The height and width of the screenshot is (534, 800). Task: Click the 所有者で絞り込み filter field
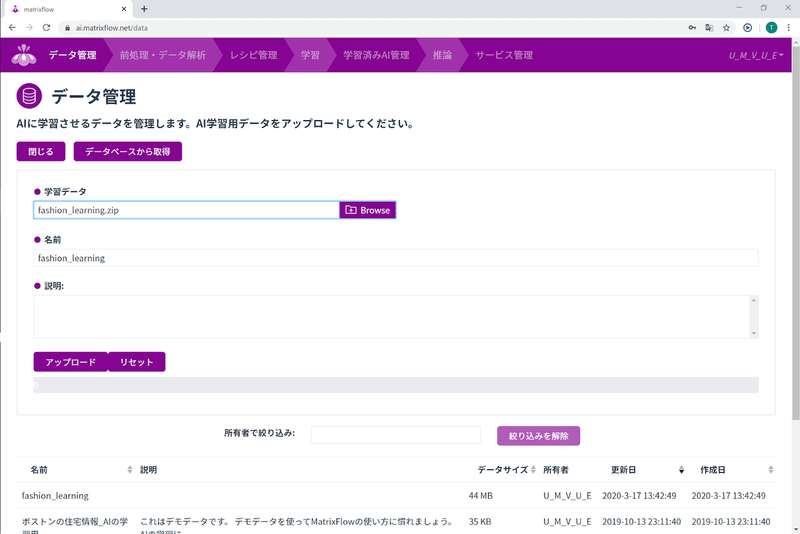tap(396, 435)
